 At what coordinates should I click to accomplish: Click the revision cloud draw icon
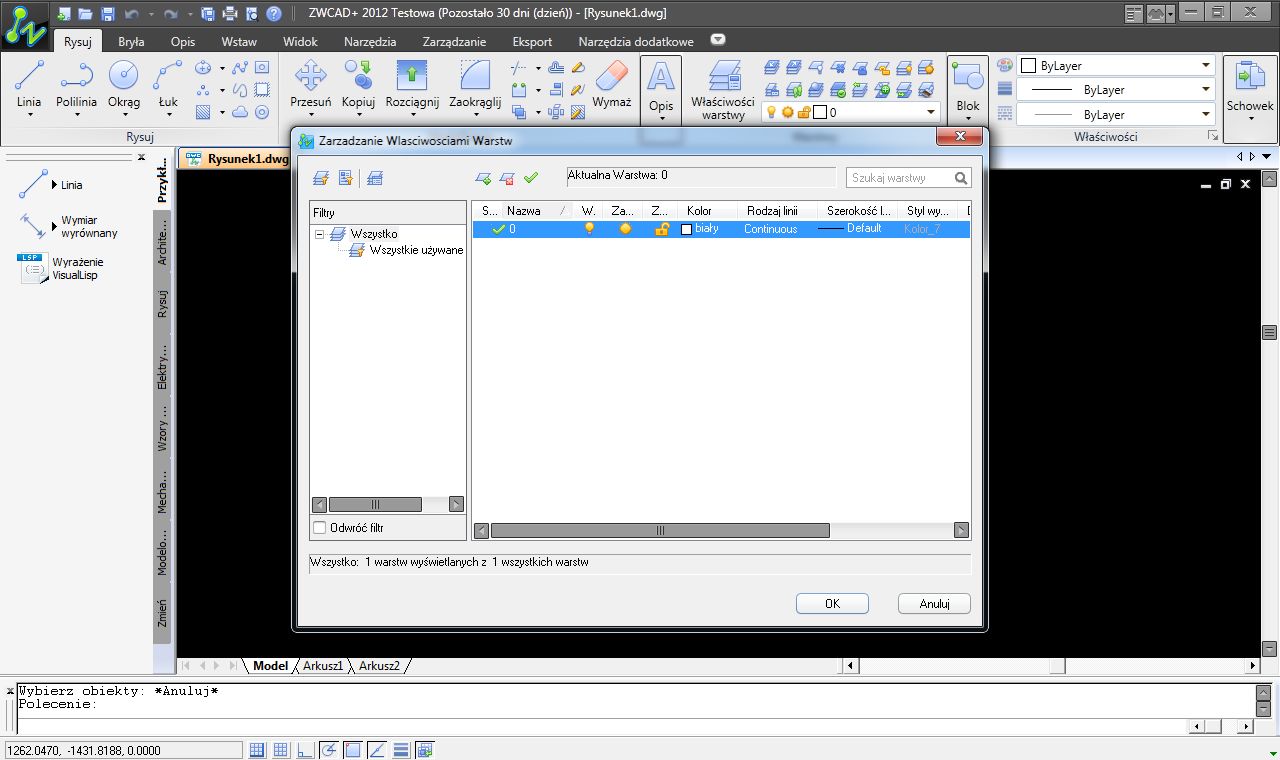click(x=240, y=112)
